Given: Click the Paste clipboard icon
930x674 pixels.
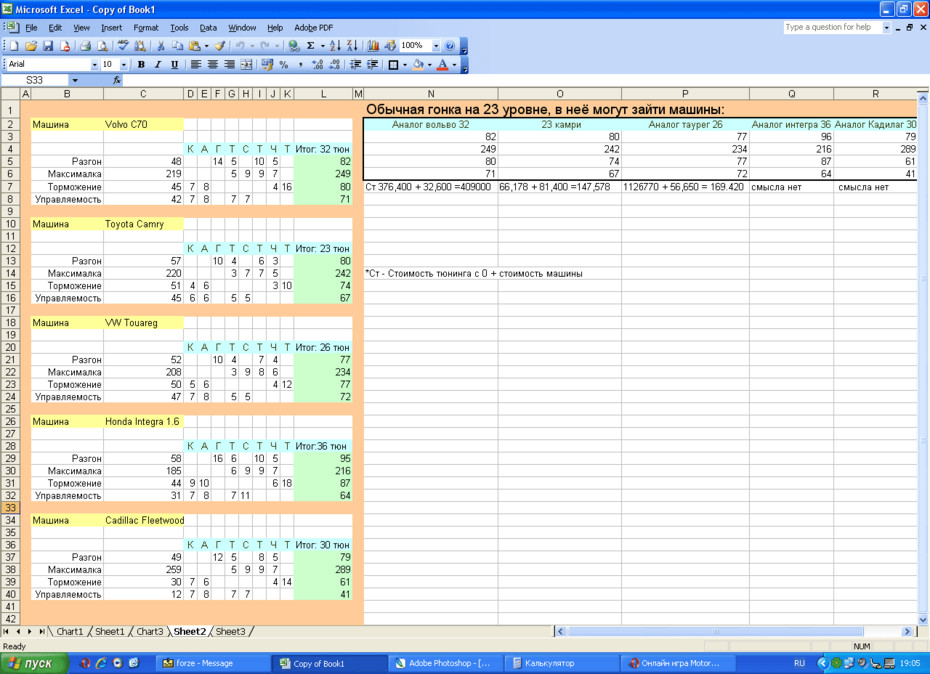Looking at the screenshot, I should 194,46.
